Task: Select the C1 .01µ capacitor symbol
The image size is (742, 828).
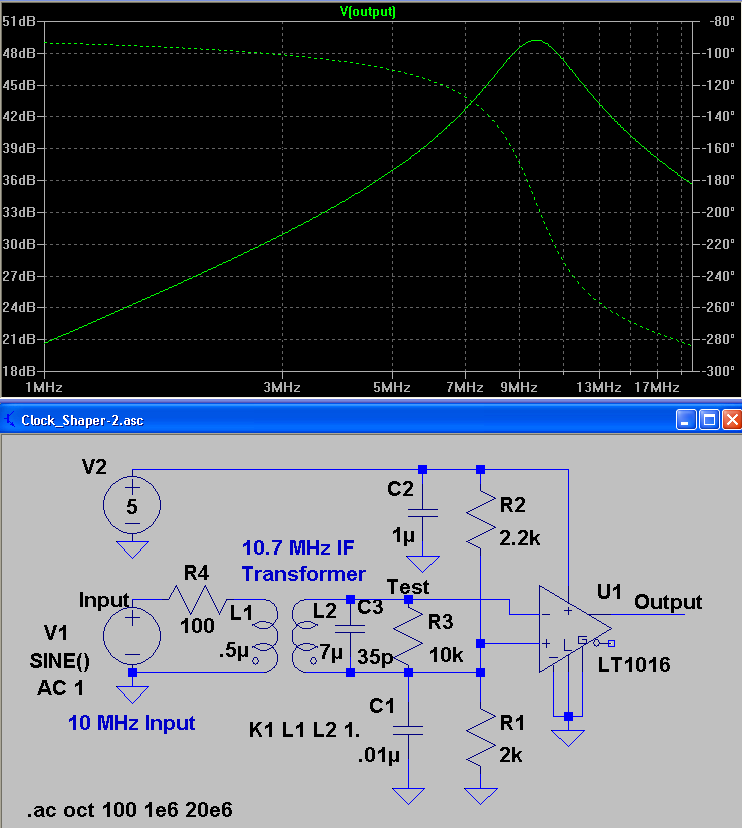Action: point(408,731)
